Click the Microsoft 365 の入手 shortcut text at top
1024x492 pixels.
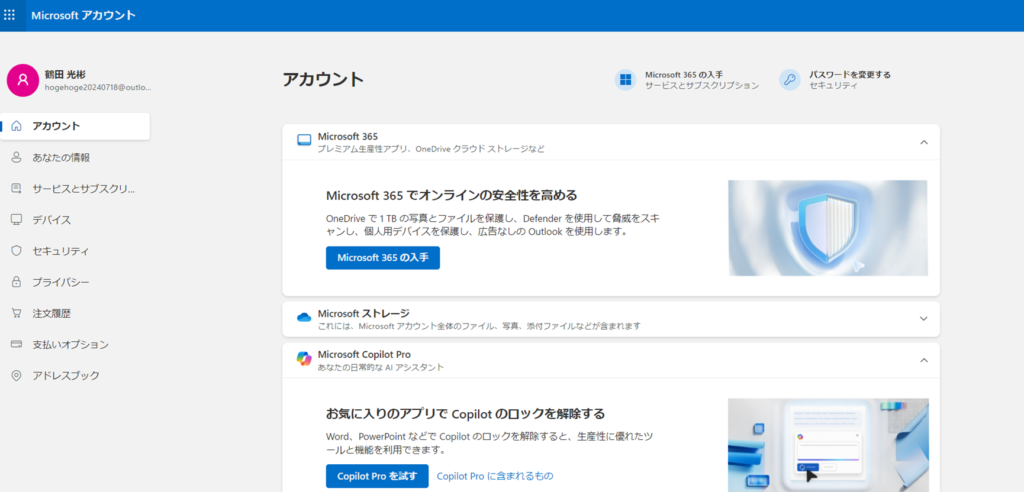coord(684,74)
